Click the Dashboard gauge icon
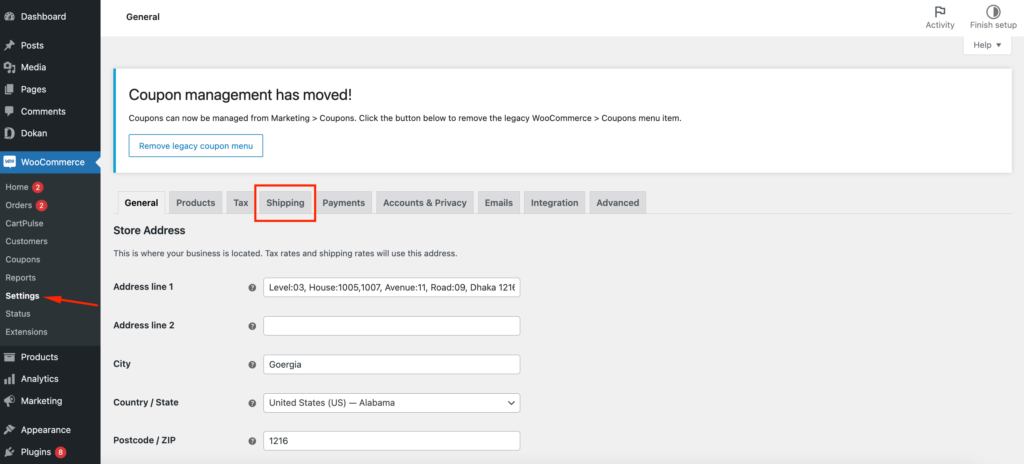1024x464 pixels. (x=10, y=16)
